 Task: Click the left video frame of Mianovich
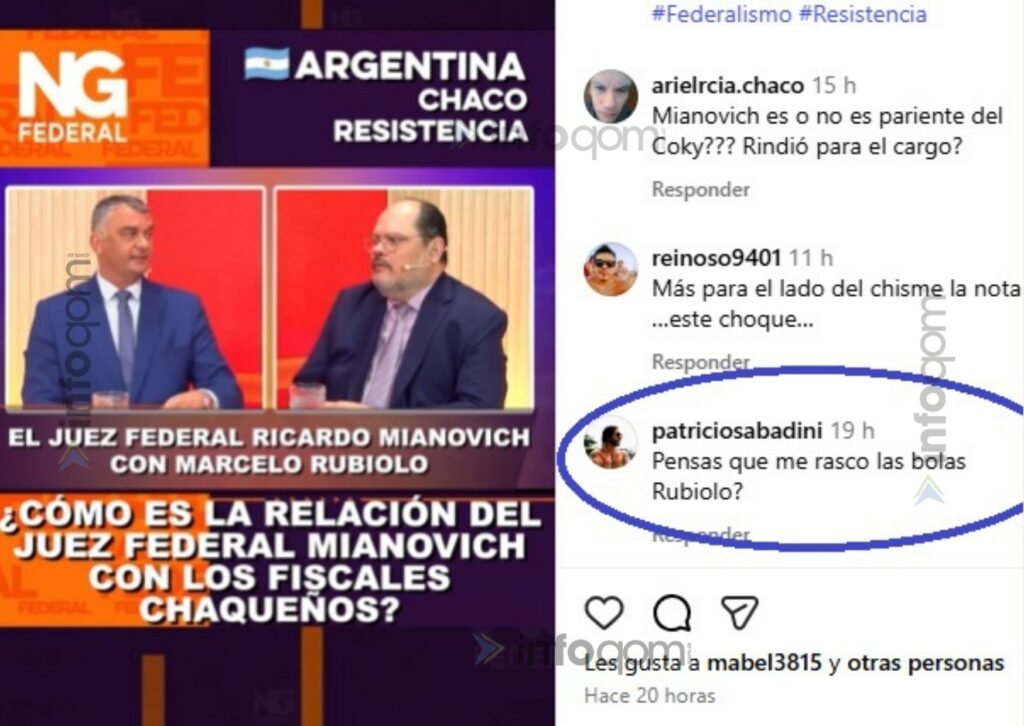pos(135,298)
